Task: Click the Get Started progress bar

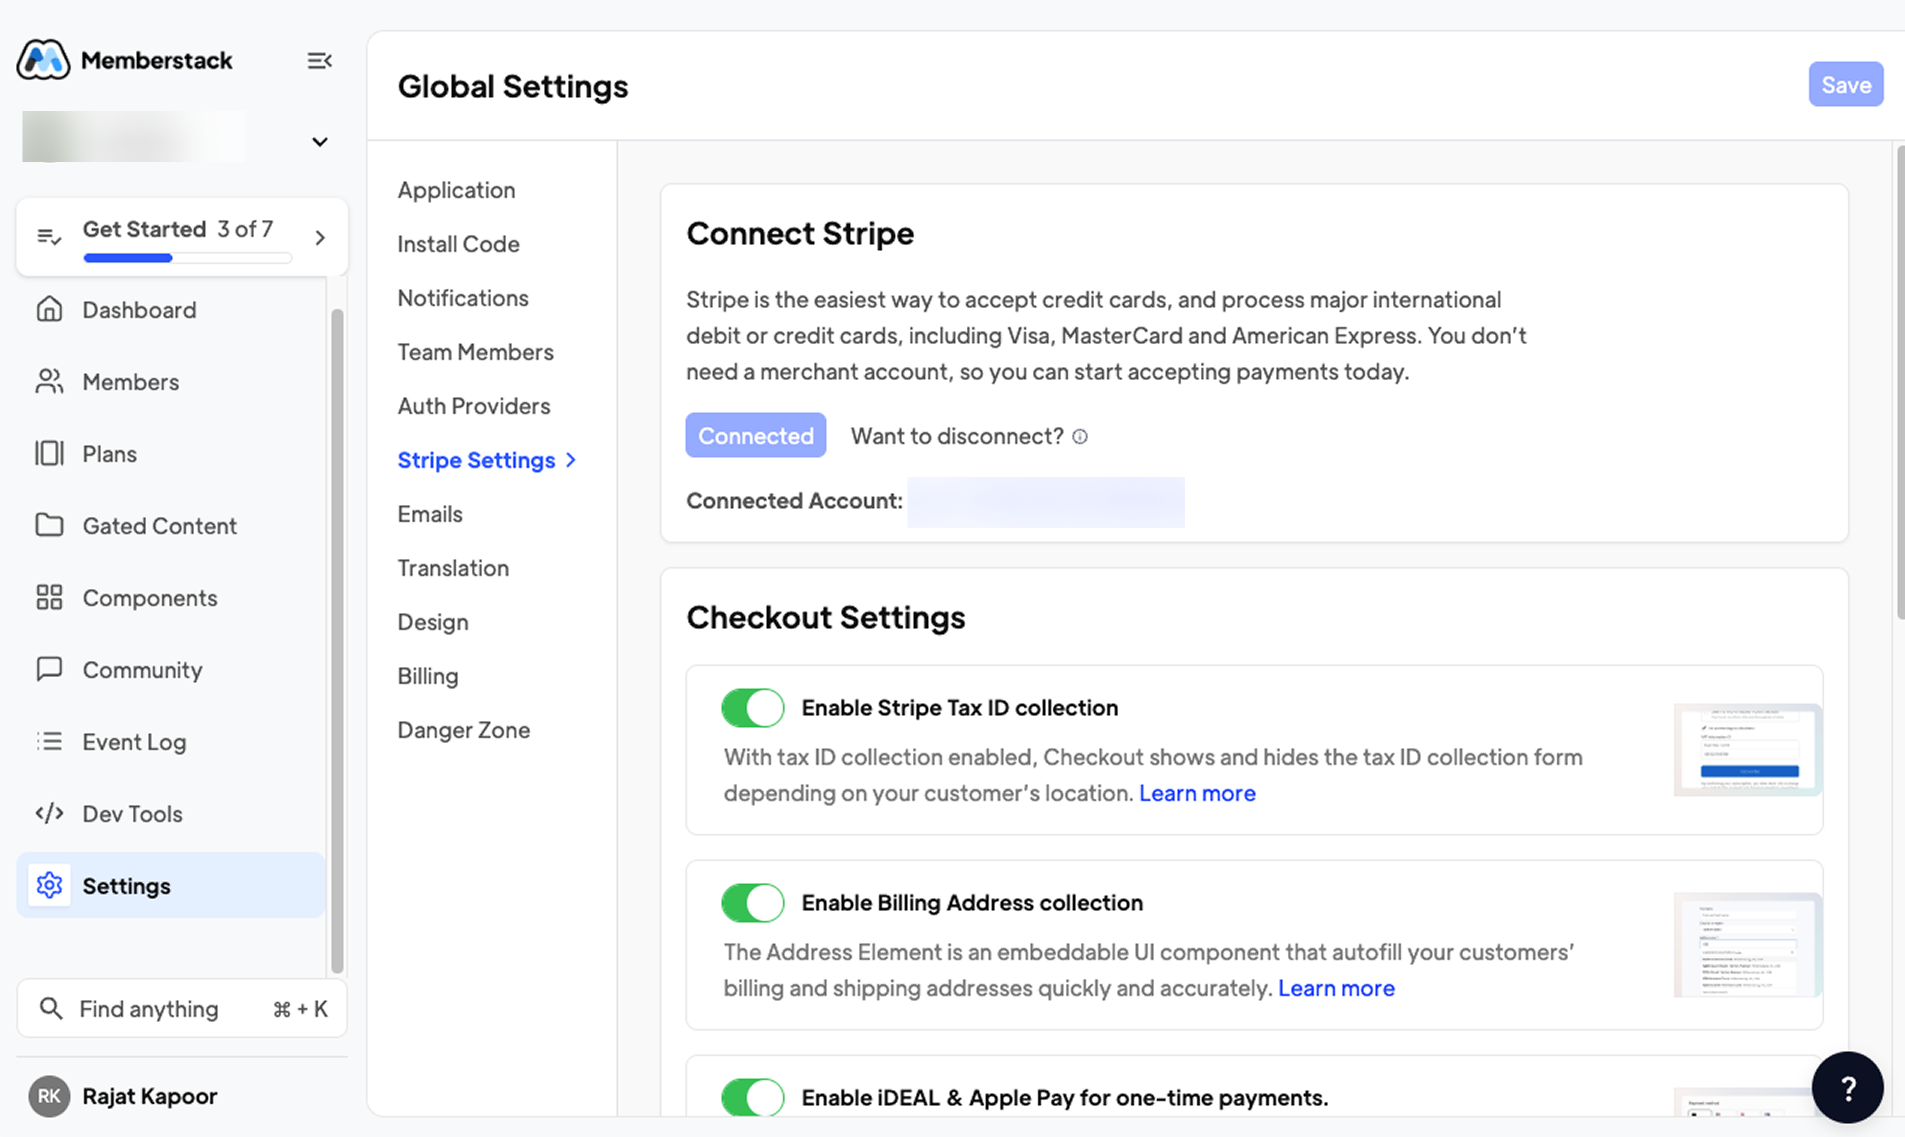Action: pyautogui.click(x=188, y=258)
